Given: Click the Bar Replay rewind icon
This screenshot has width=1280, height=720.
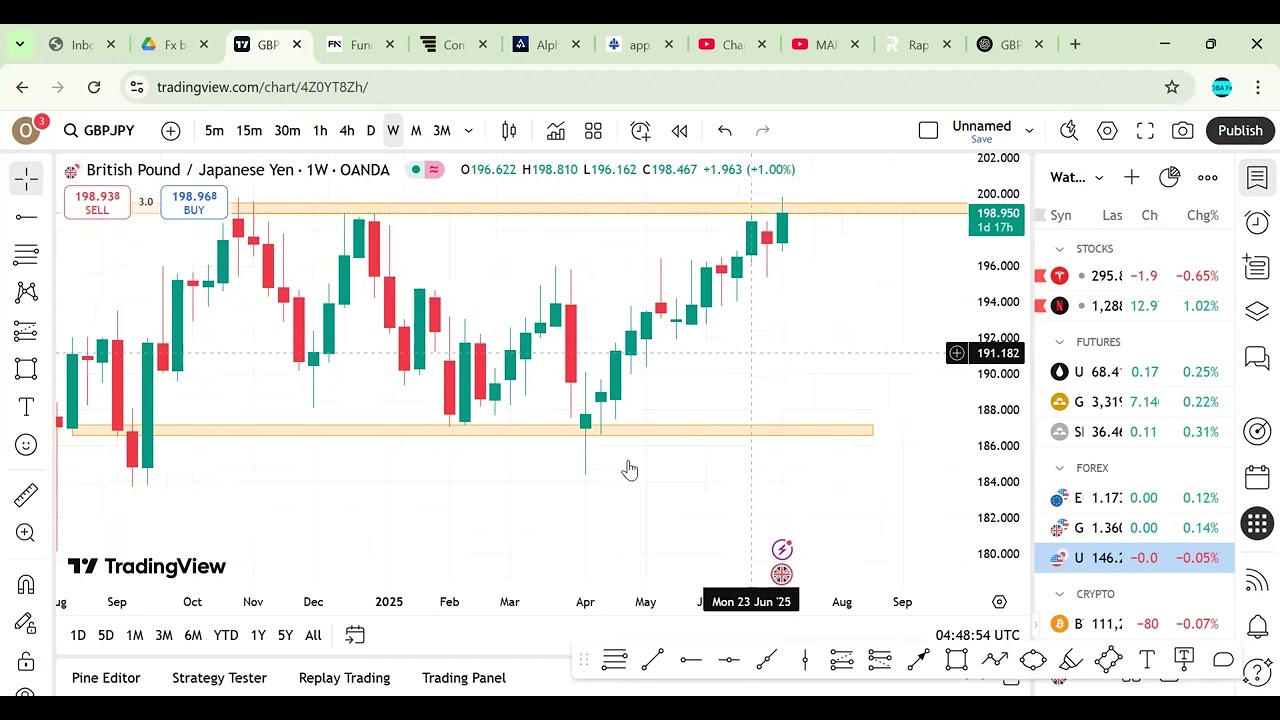Looking at the screenshot, I should coord(679,131).
